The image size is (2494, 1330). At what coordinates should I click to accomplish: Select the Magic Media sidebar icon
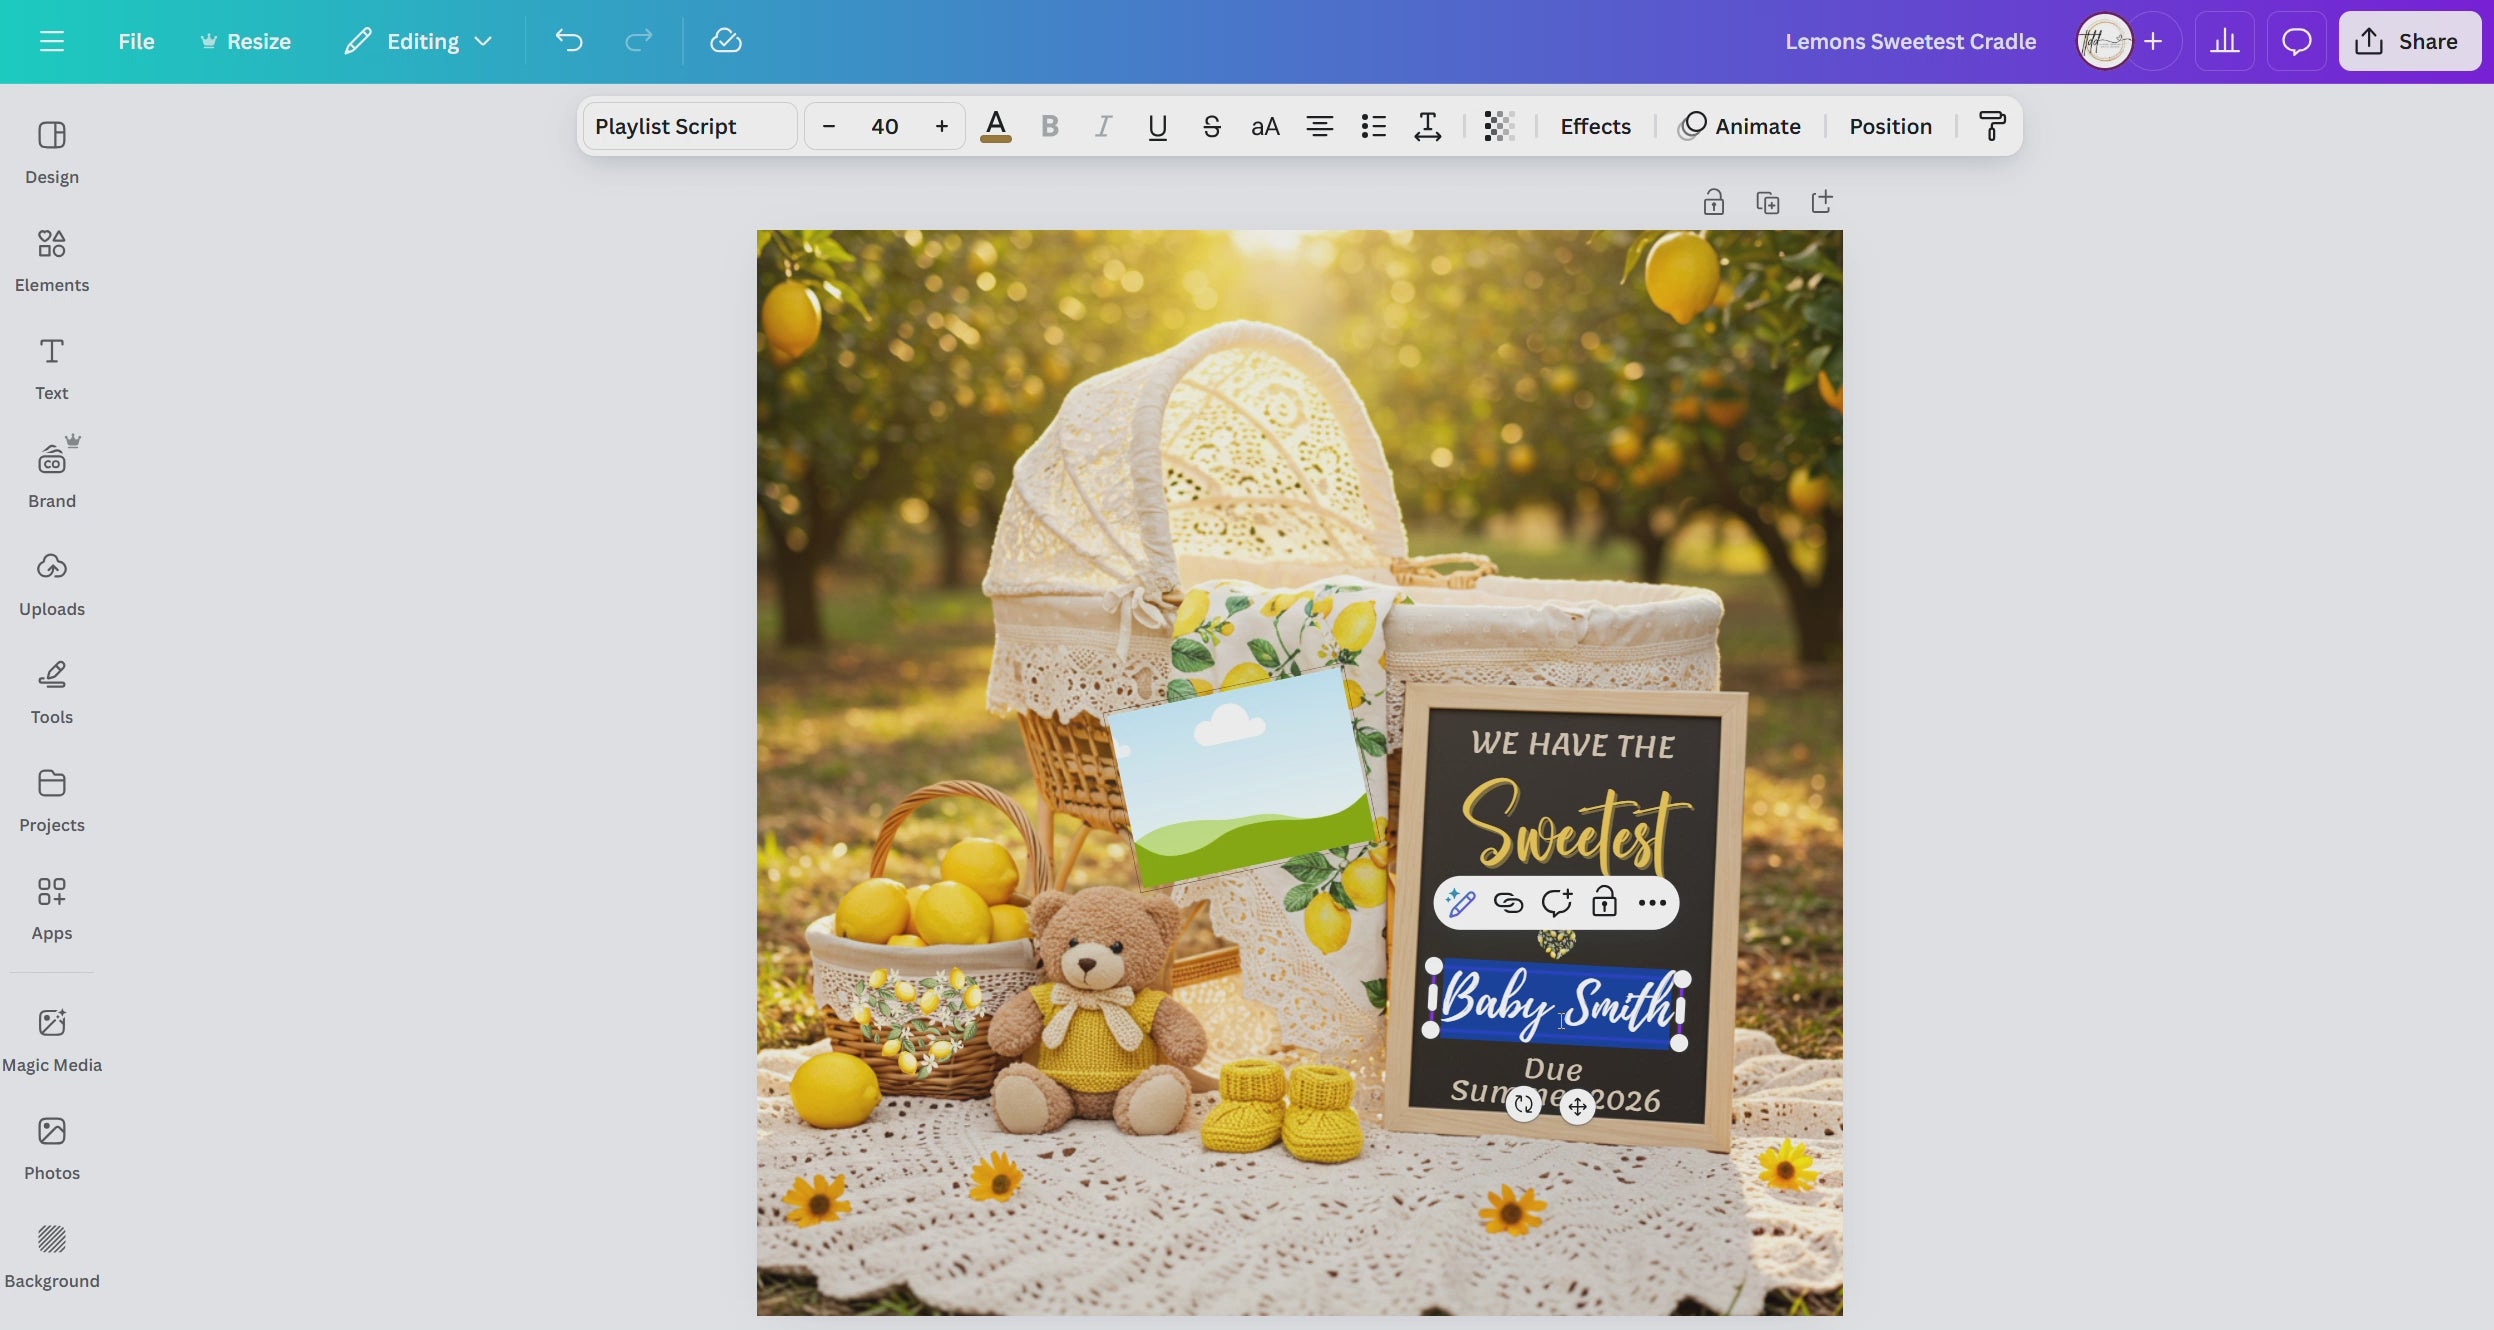pos(52,1038)
